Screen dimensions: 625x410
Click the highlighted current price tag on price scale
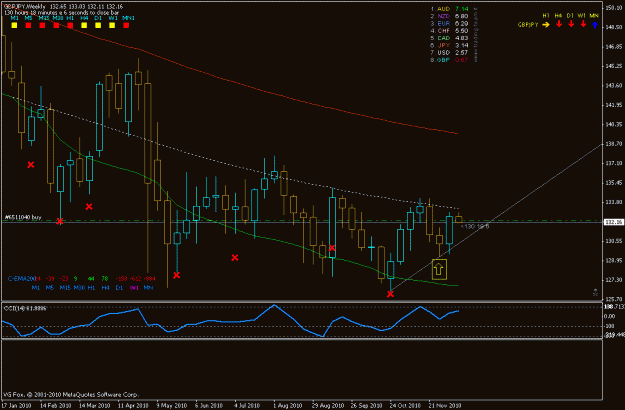(x=613, y=222)
